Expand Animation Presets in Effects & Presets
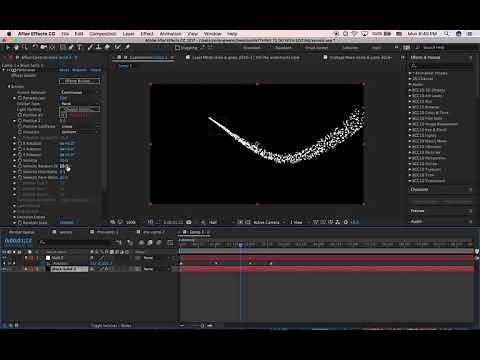 (x=410, y=73)
